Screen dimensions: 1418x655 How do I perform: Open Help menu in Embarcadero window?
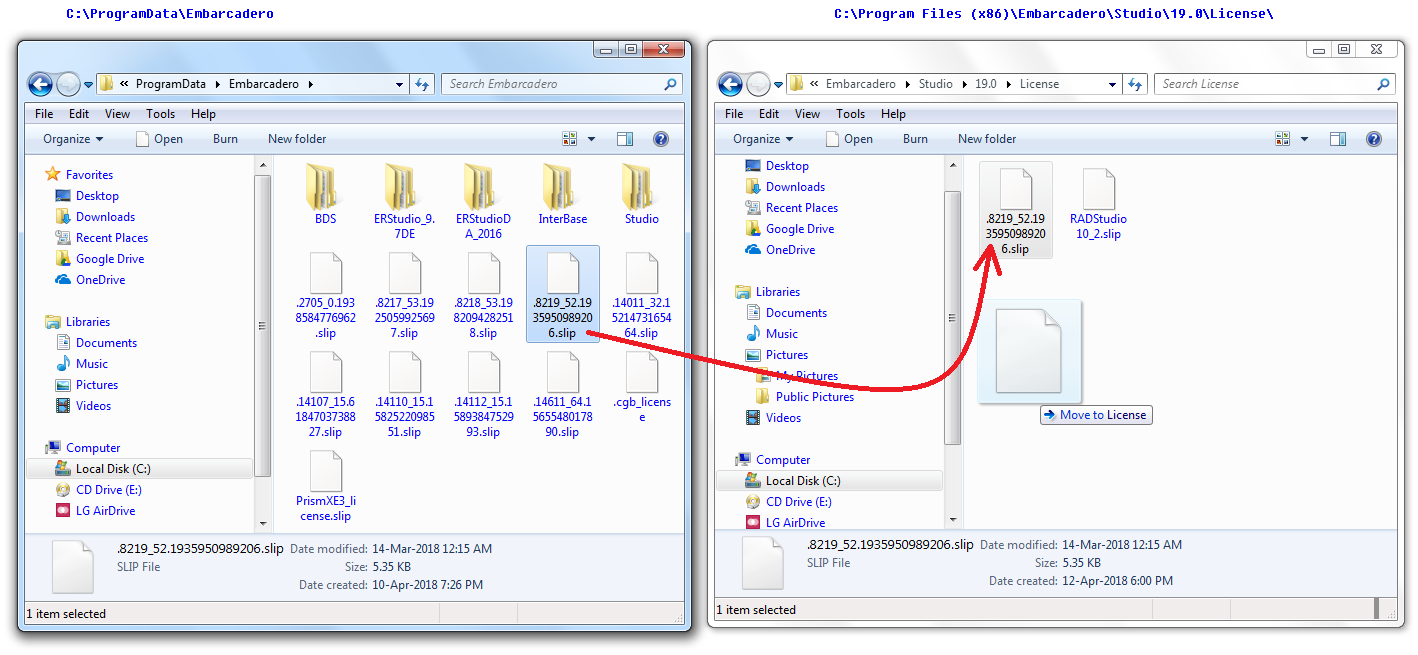pyautogui.click(x=203, y=114)
